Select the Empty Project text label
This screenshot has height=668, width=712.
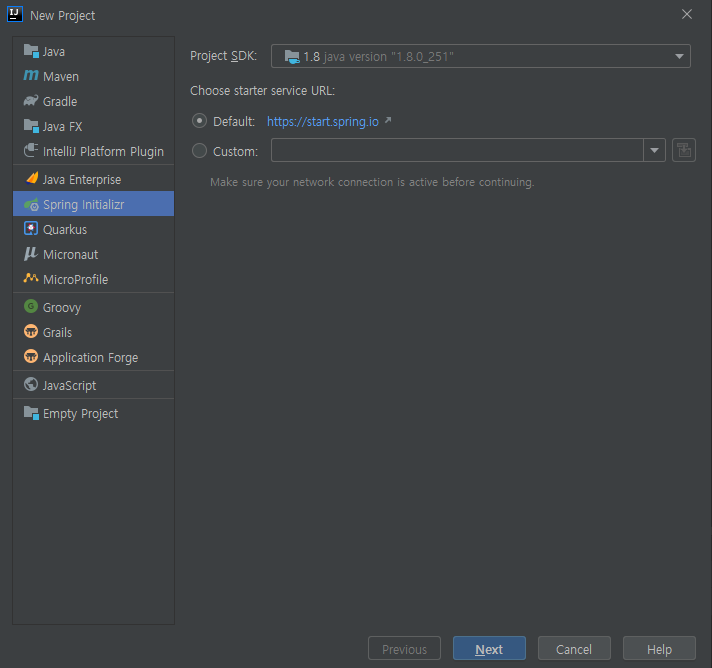(80, 414)
